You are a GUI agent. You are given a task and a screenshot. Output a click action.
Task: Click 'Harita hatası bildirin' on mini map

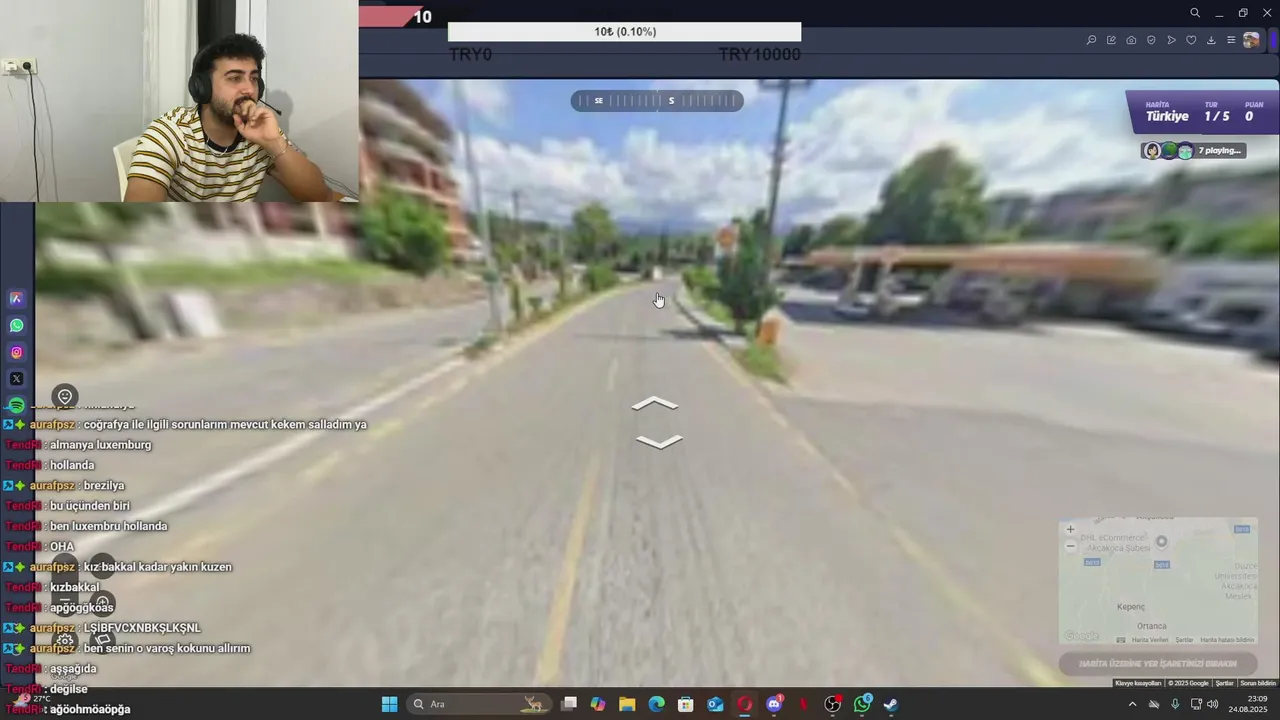pyautogui.click(x=1227, y=640)
